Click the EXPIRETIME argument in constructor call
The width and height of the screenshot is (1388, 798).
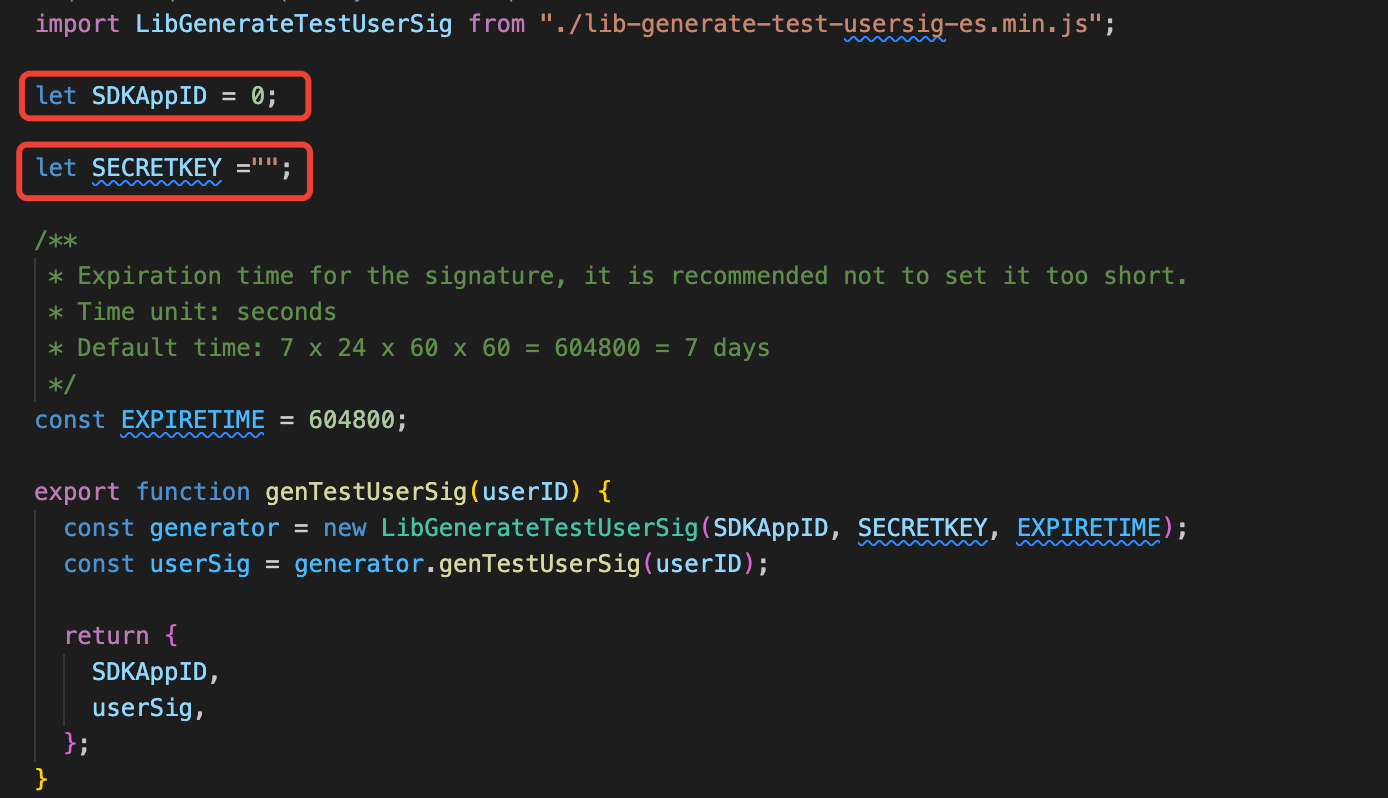tap(1088, 528)
